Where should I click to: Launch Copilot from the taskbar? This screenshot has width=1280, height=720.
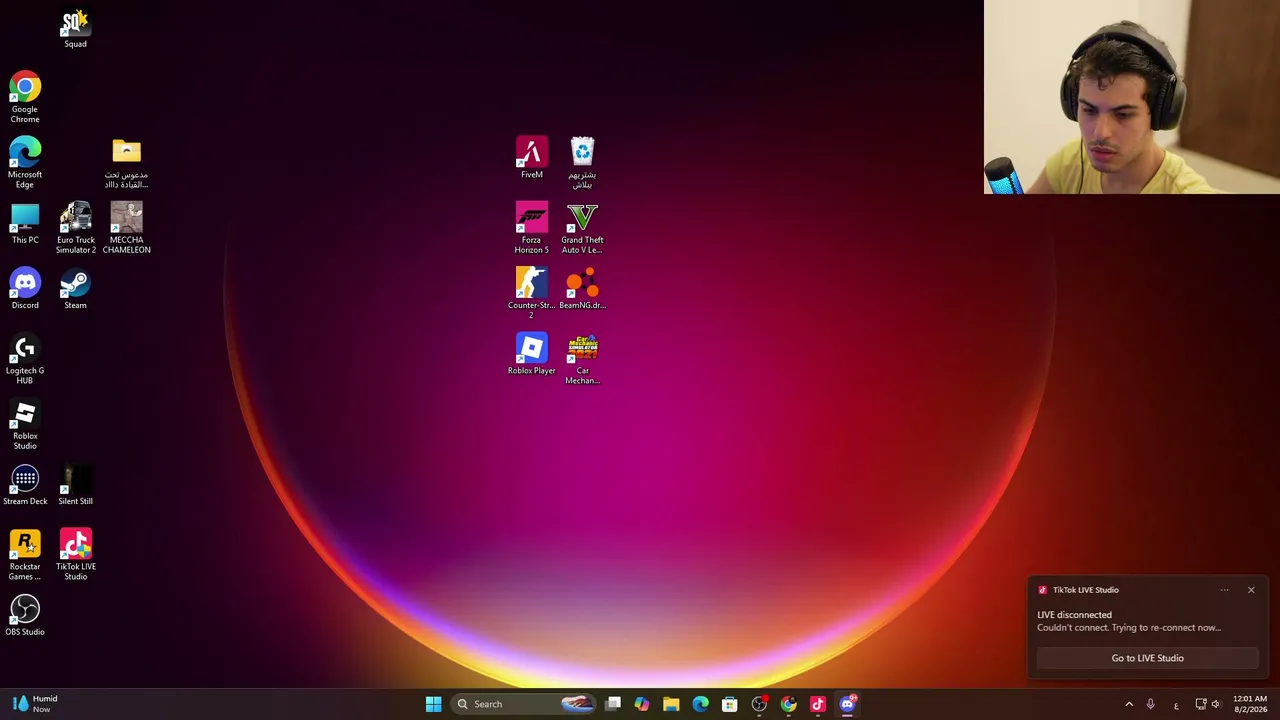[642, 704]
